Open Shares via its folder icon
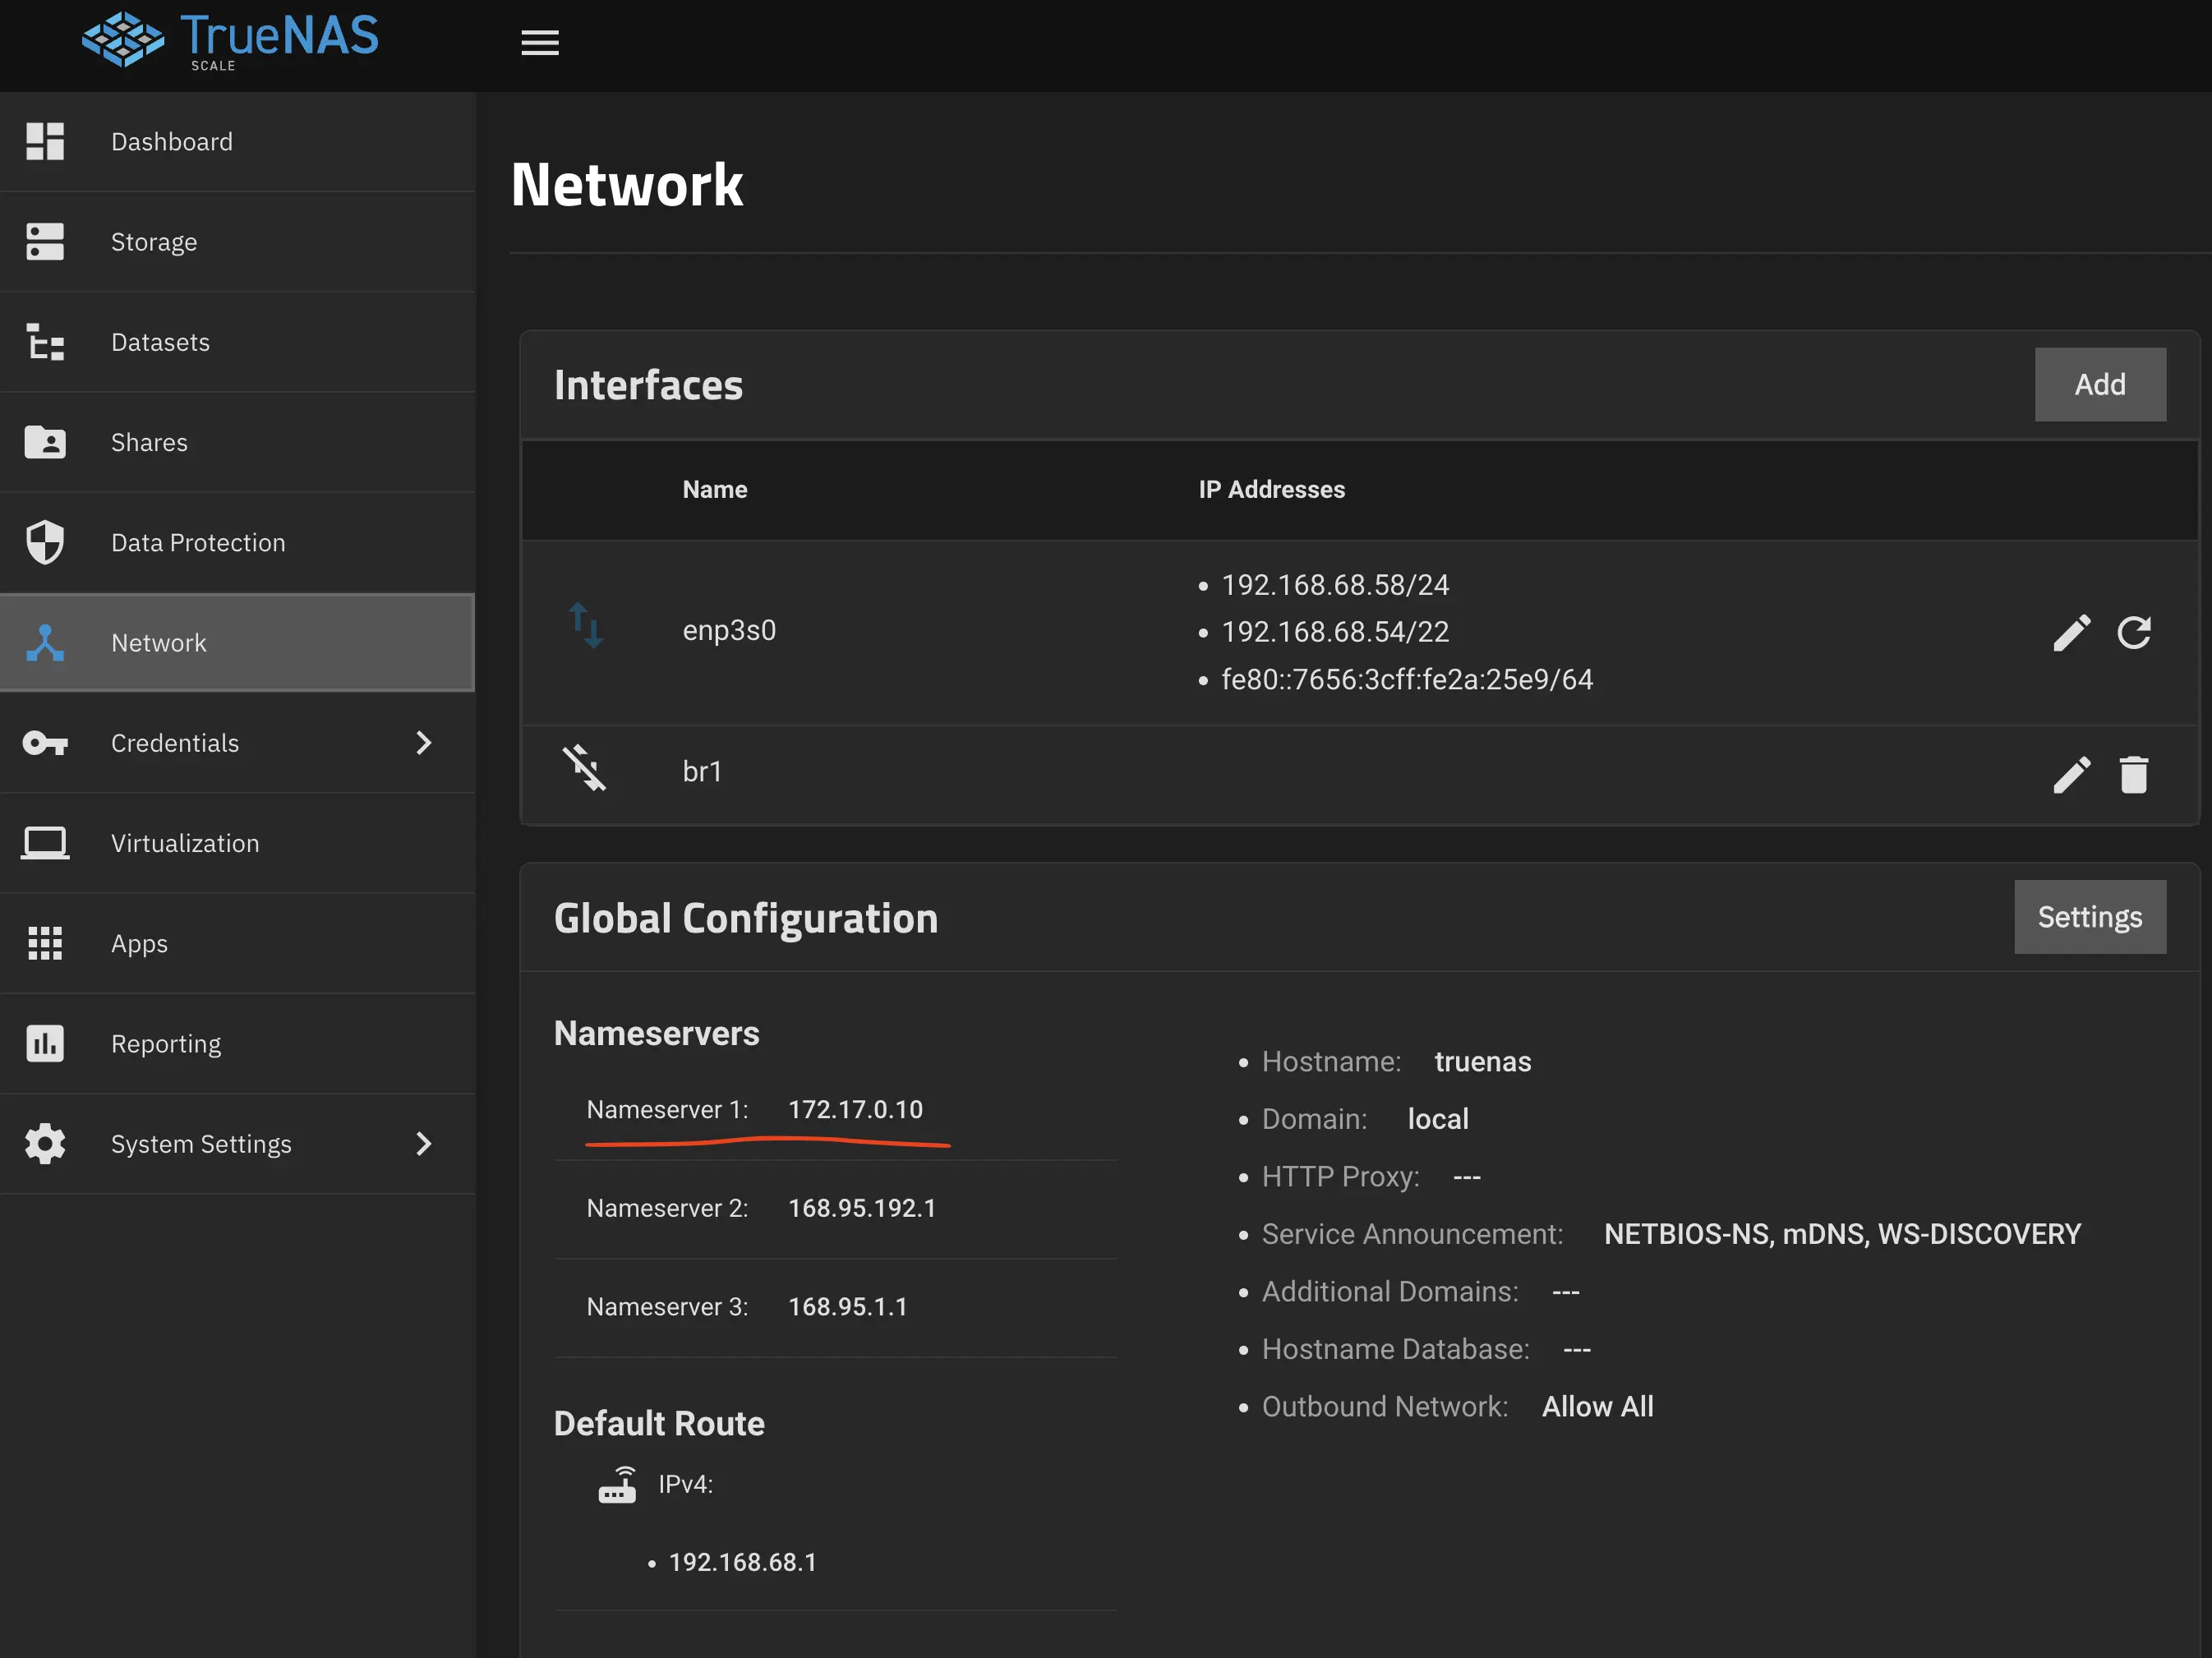Screen dimensions: 2212x1658 tap(45, 442)
